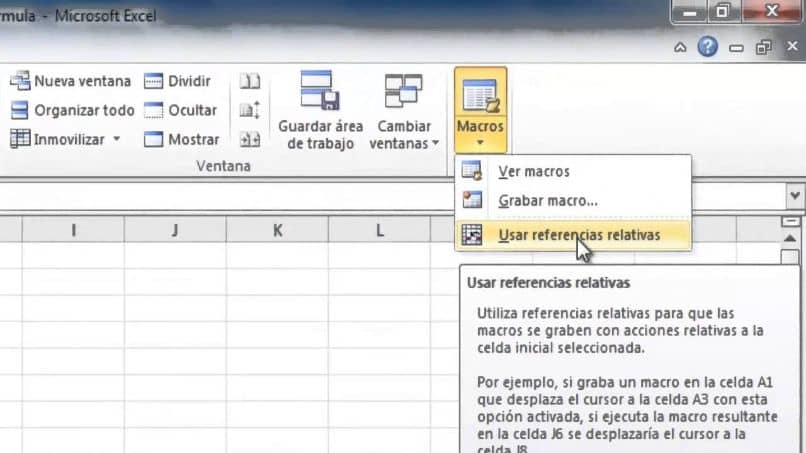Select Ver macros menu entry
Screen dimensions: 806x453
573,171
